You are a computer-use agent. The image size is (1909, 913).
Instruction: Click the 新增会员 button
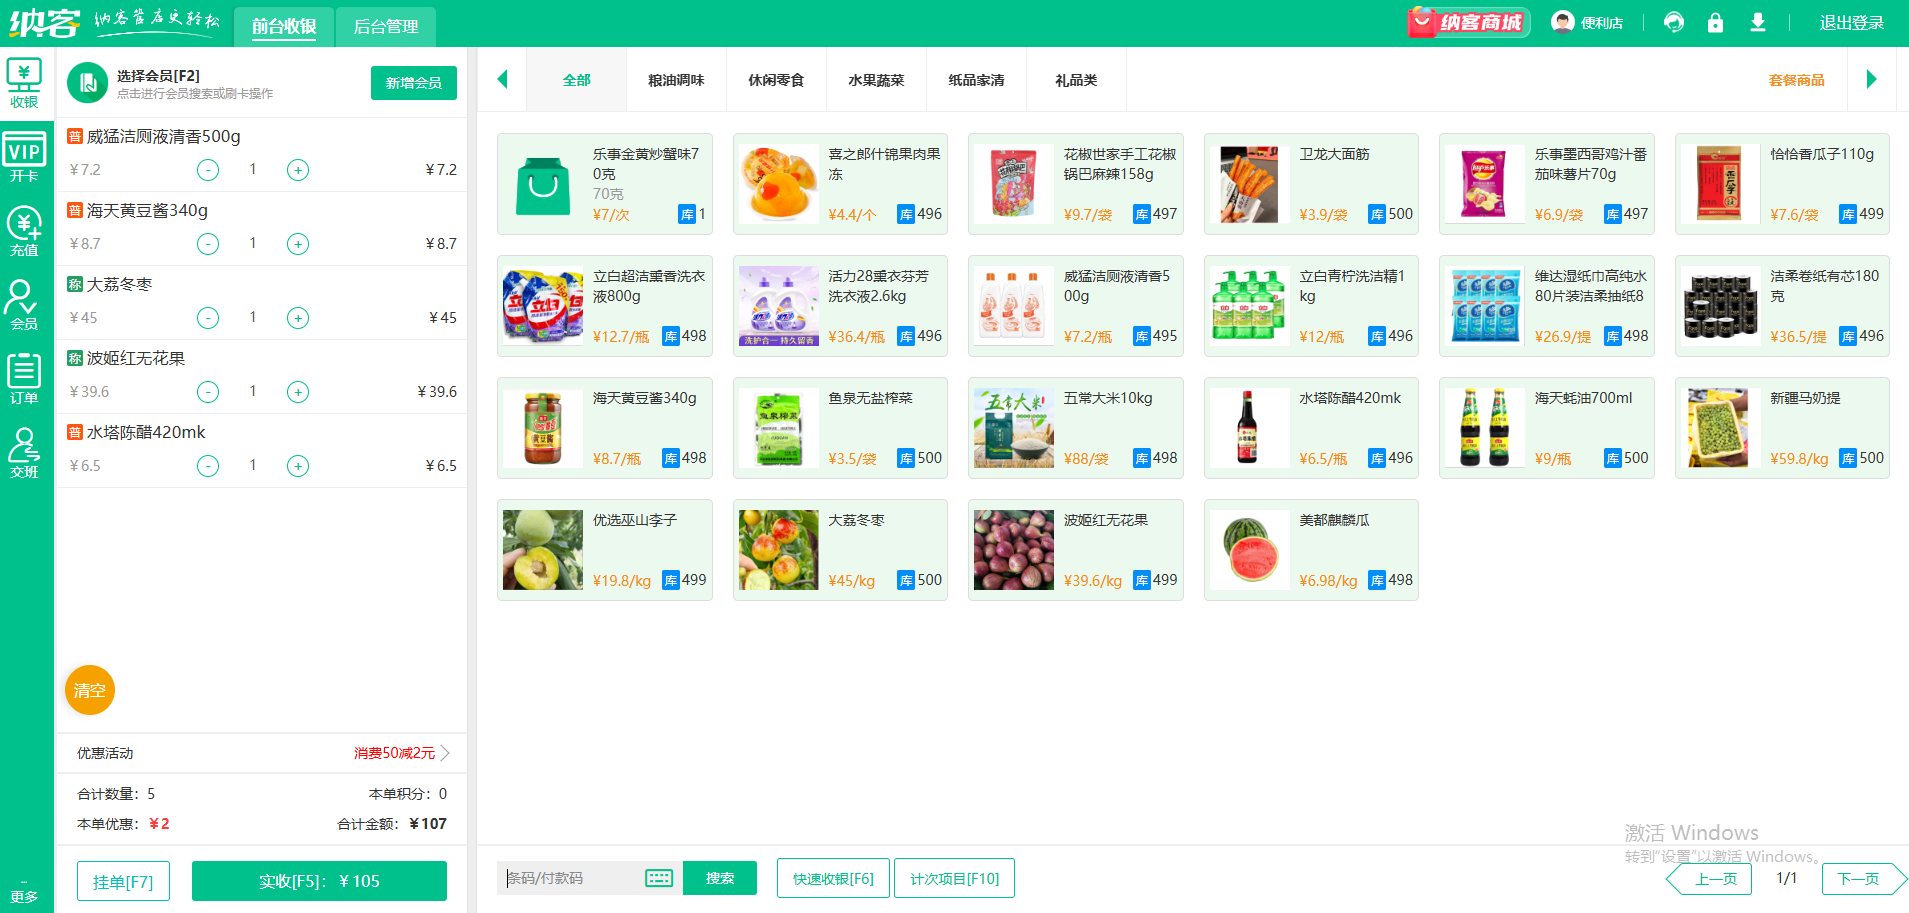(x=413, y=83)
